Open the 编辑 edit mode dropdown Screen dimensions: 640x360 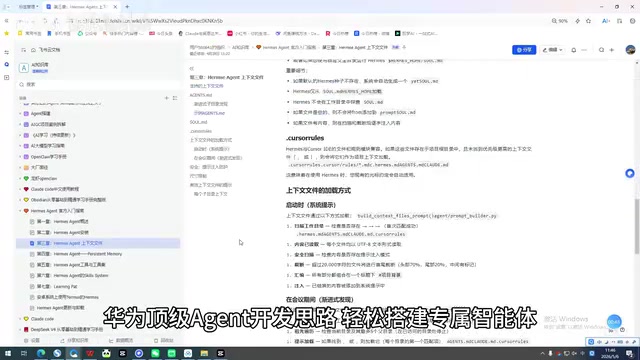click(x=552, y=50)
